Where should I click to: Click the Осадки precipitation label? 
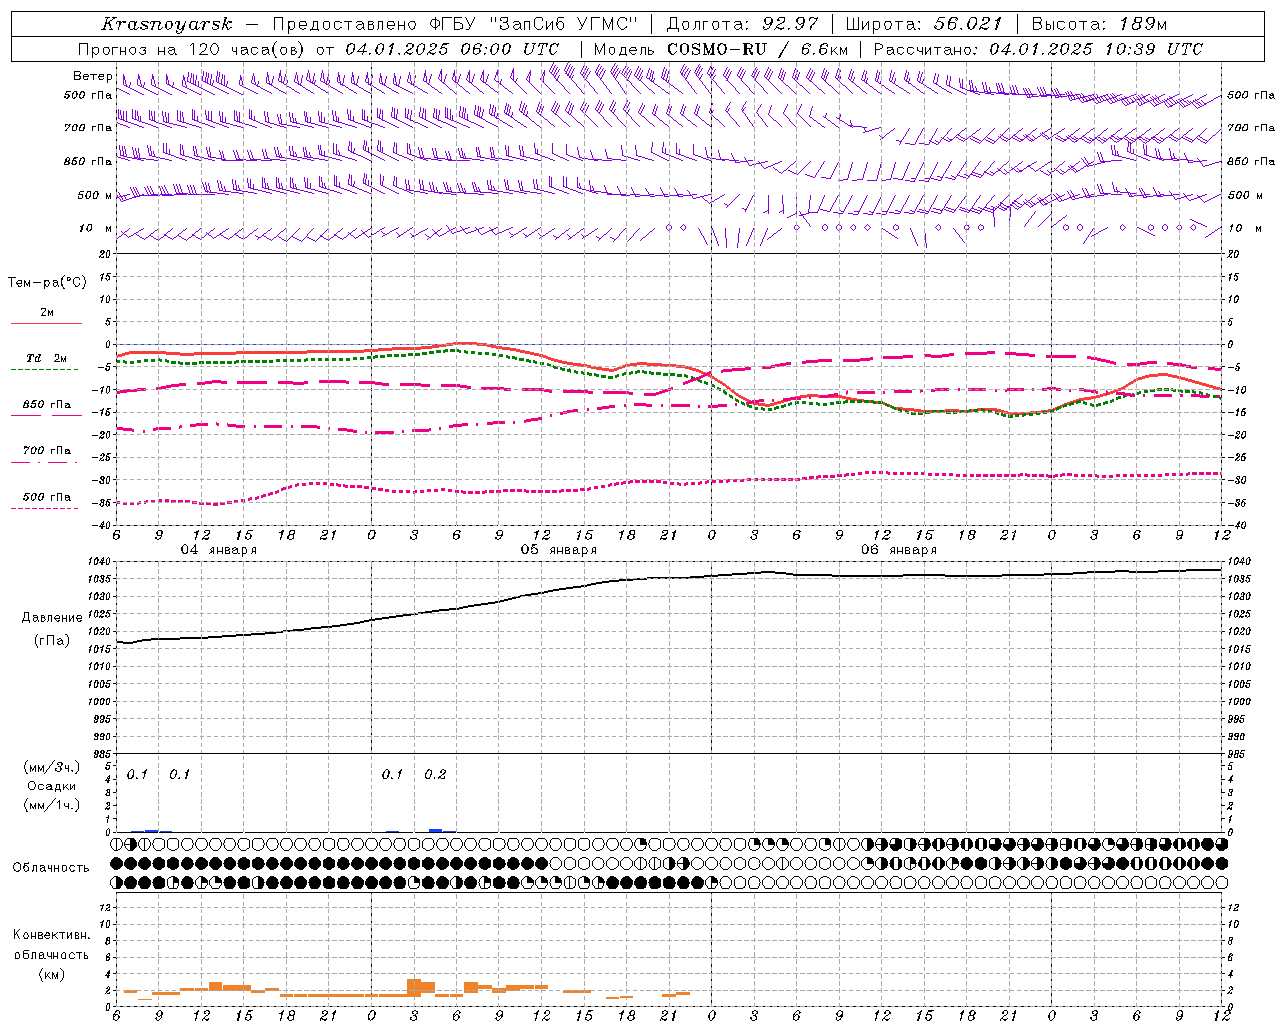click(51, 786)
